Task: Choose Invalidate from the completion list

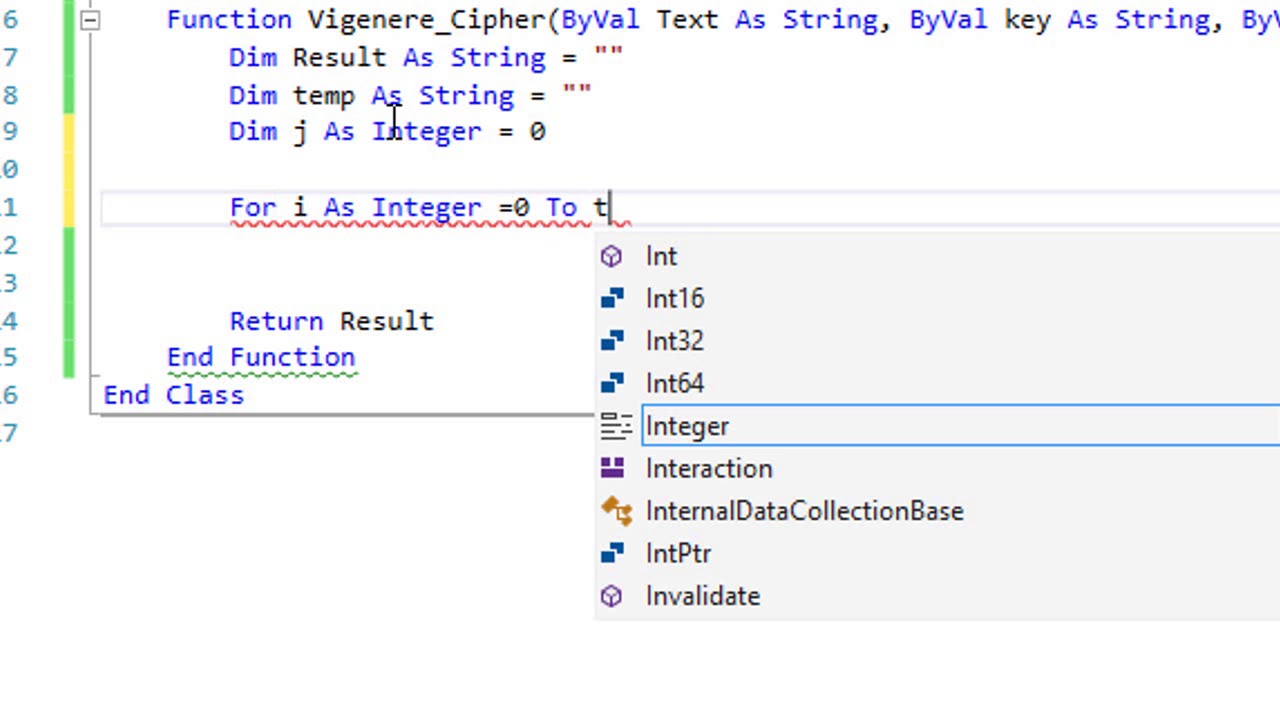Action: [703, 596]
